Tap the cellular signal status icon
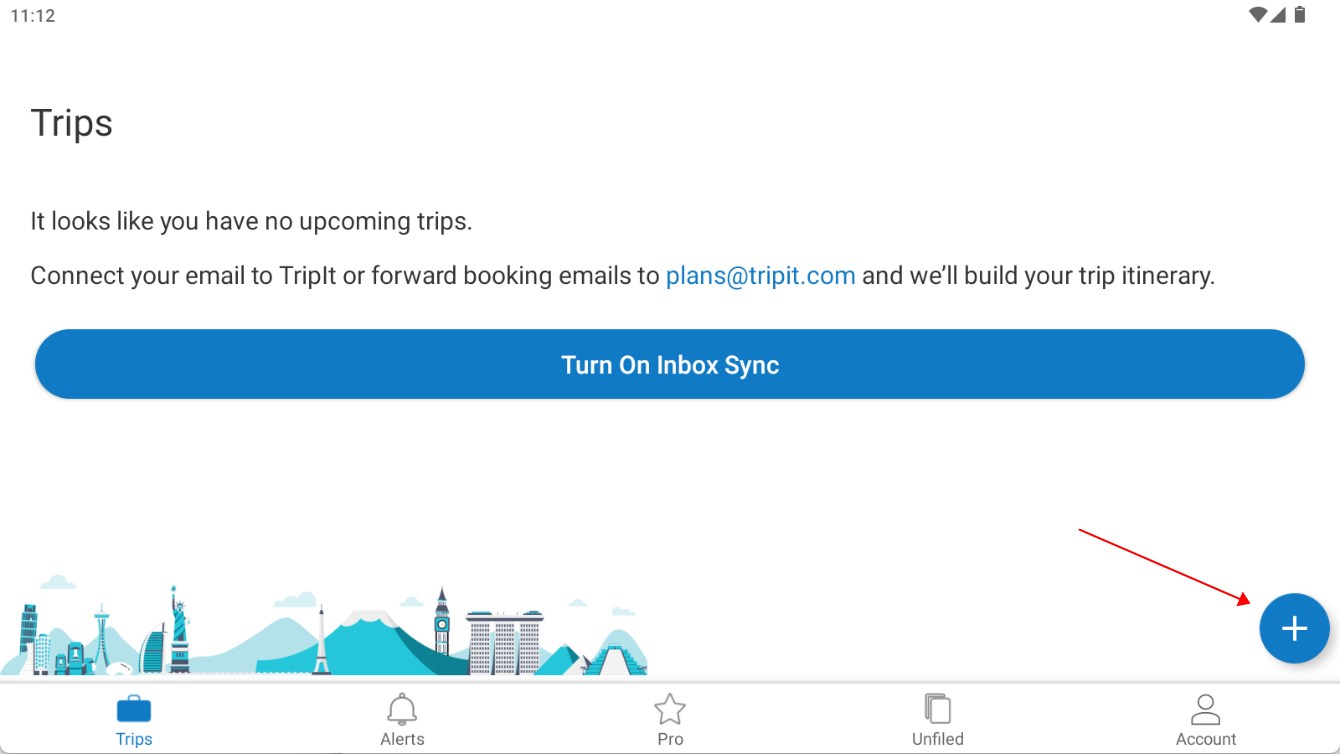This screenshot has width=1340, height=754. click(1278, 14)
